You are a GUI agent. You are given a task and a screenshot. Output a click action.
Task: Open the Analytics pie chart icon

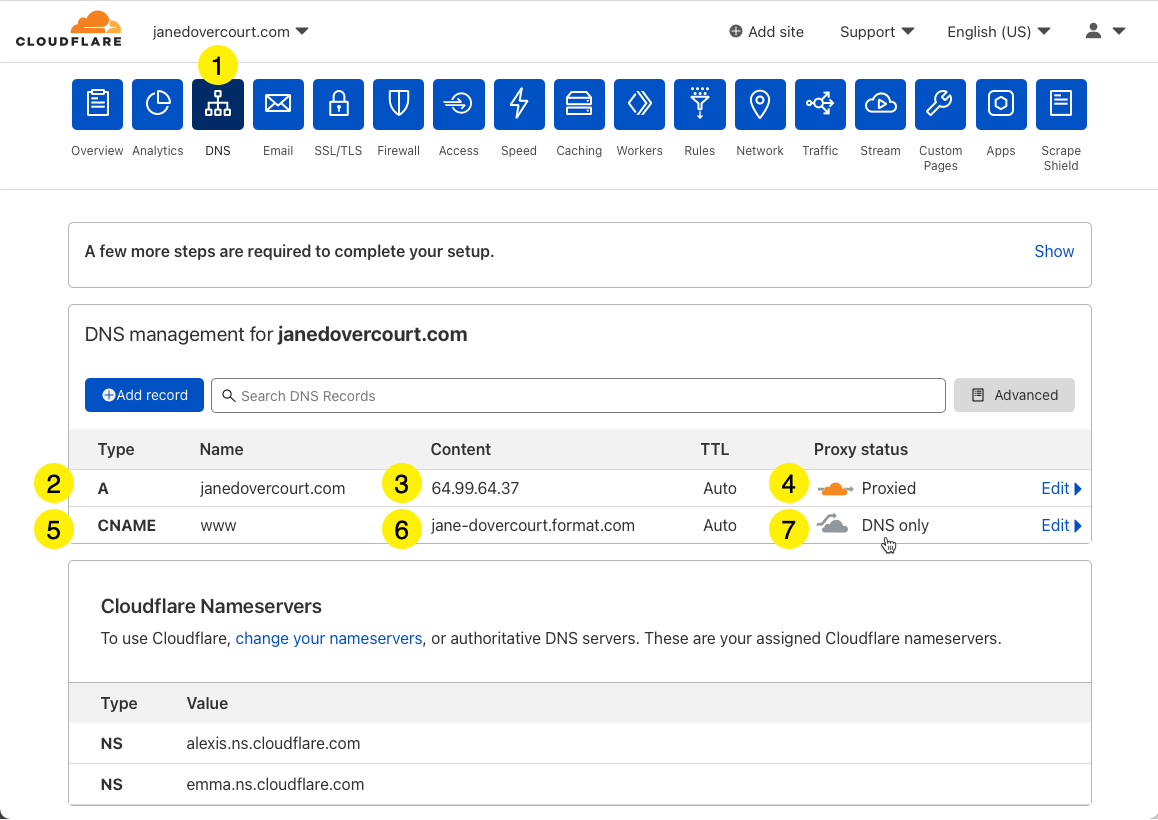click(x=157, y=104)
